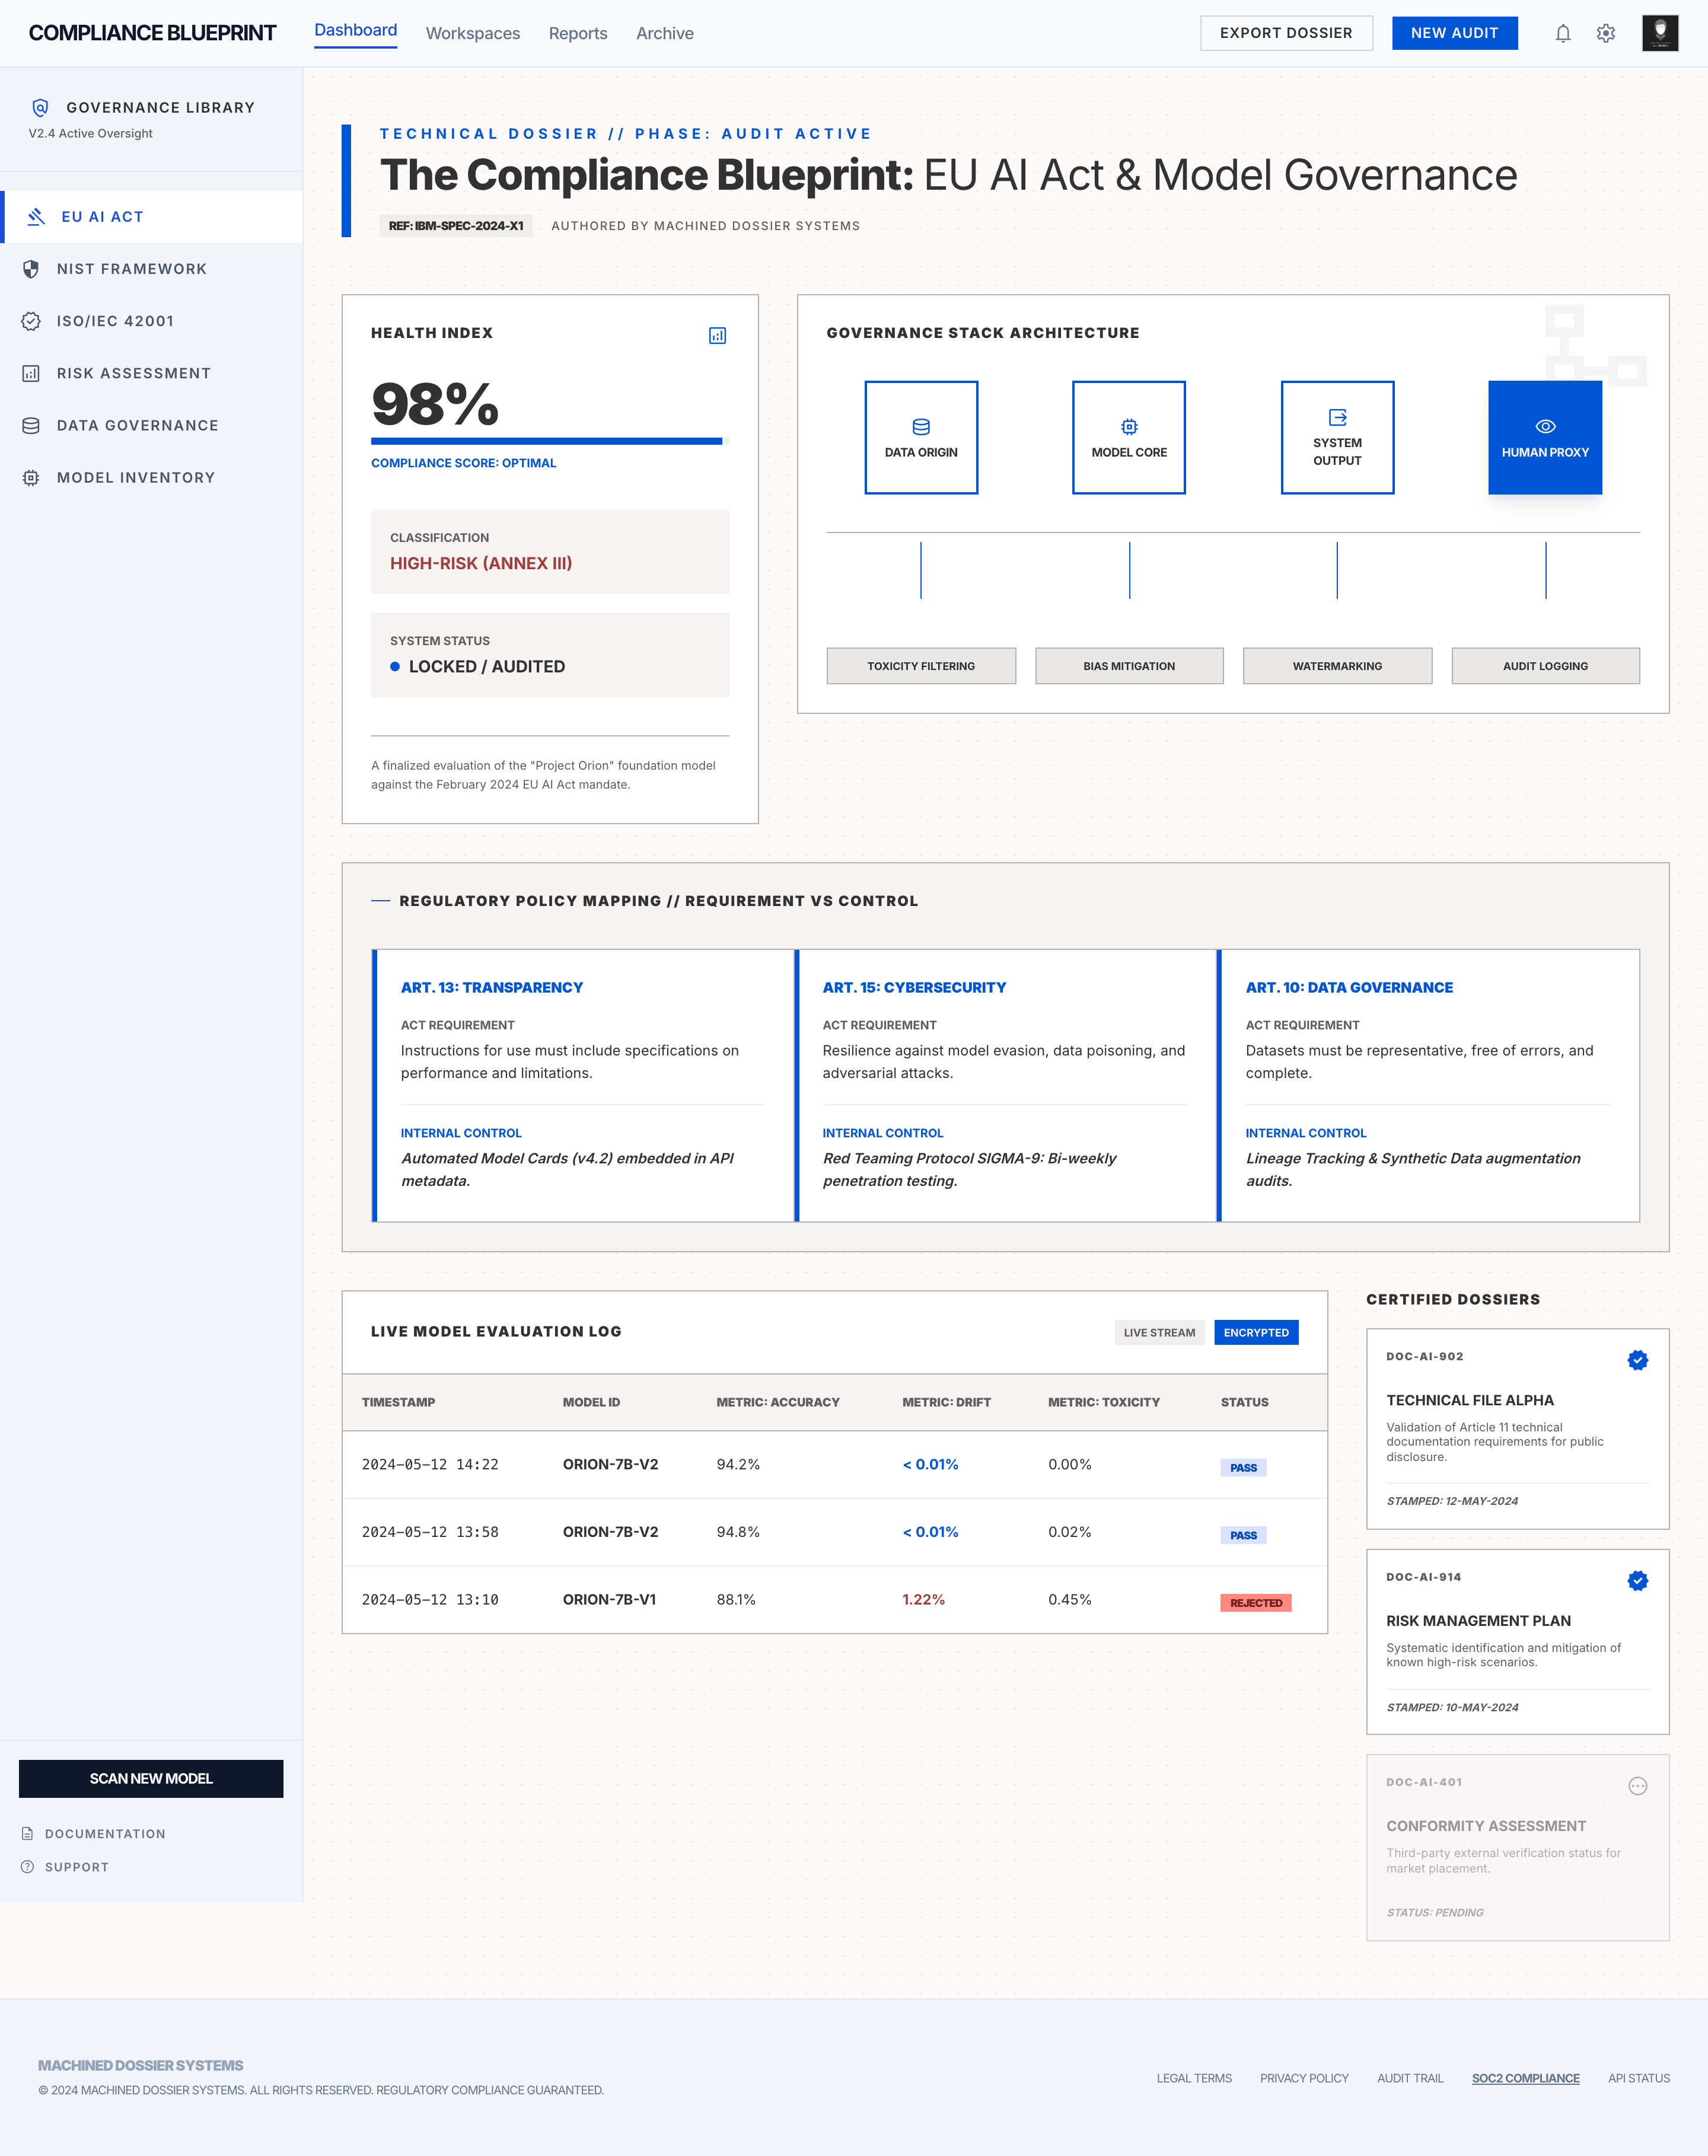Open the user profile avatar
1708x2156 pixels.
click(x=1660, y=33)
